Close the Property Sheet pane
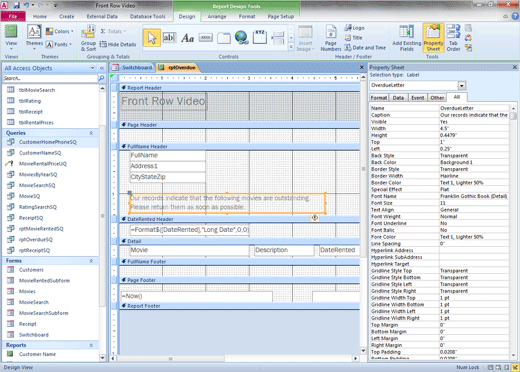520x372 pixels. click(515, 67)
